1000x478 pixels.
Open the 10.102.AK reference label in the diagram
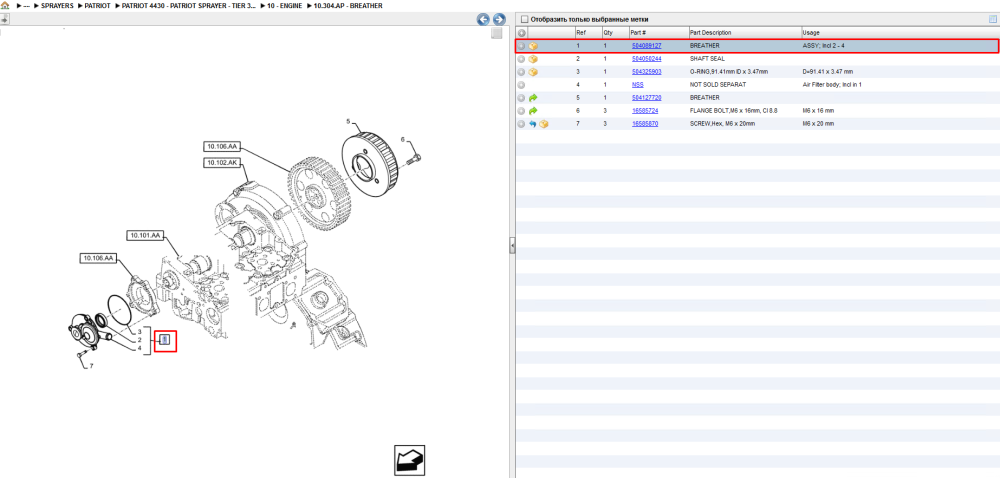(x=222, y=163)
